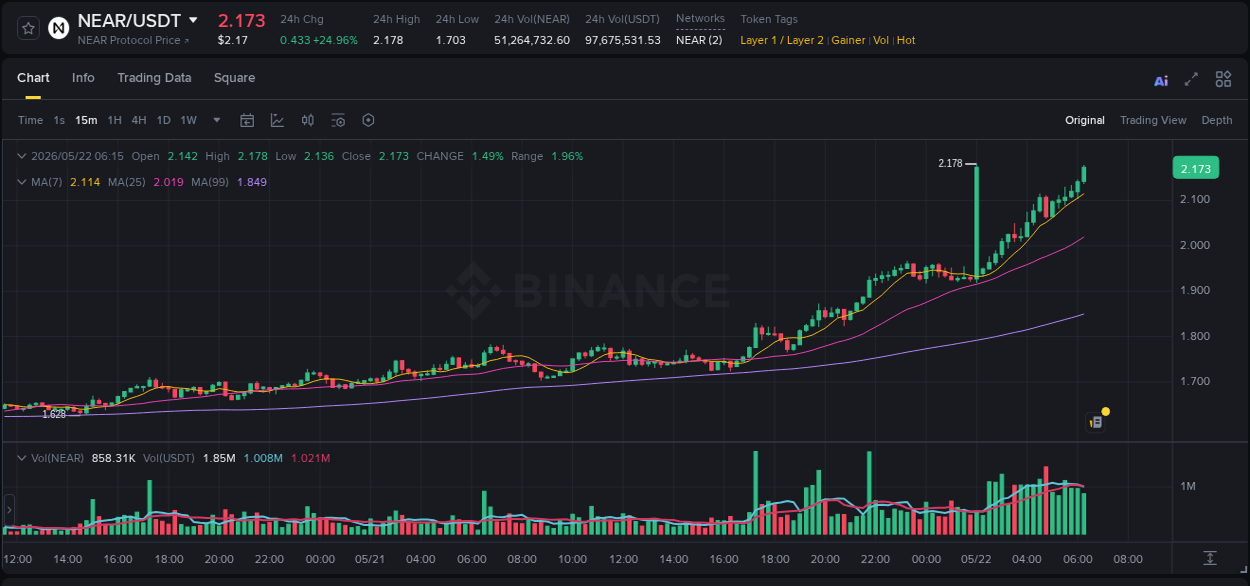Click the 05/22 date label on time axis
Viewport: 1250px width, 586px height.
click(975, 558)
